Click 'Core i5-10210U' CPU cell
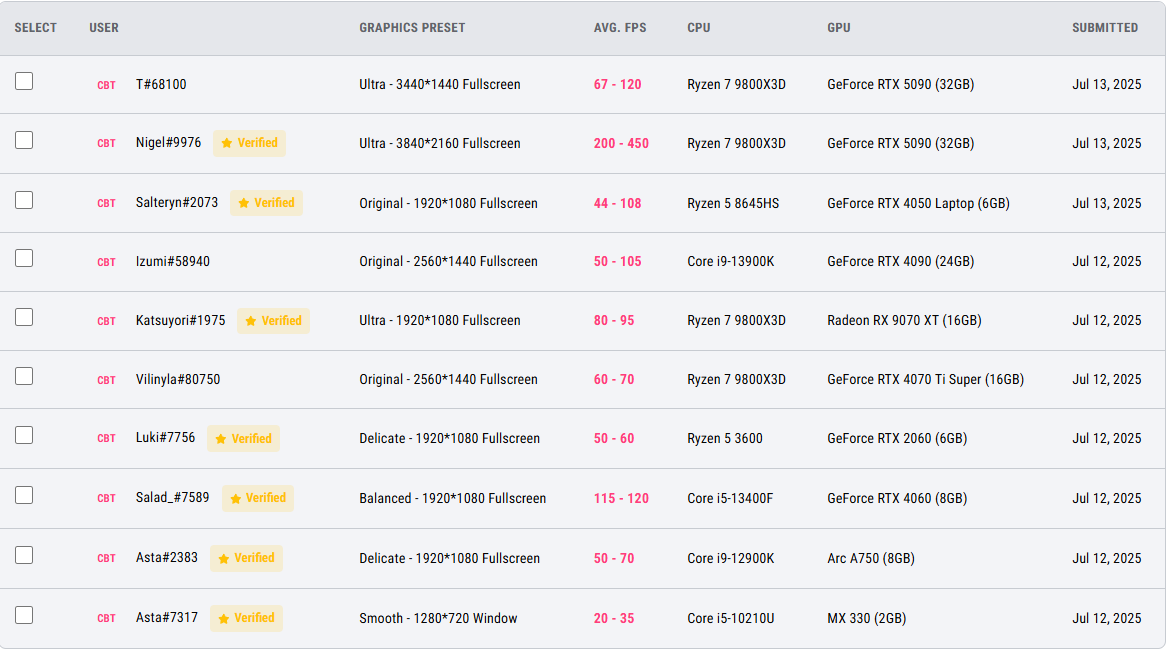The width and height of the screenshot is (1168, 651). (731, 618)
